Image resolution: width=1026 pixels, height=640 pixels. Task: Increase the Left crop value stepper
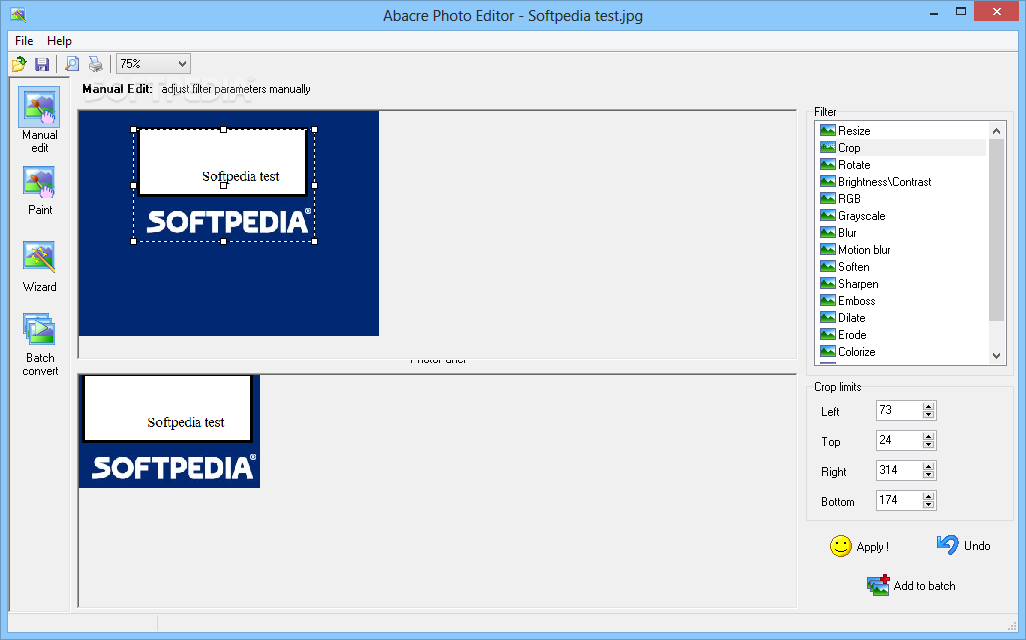click(928, 406)
